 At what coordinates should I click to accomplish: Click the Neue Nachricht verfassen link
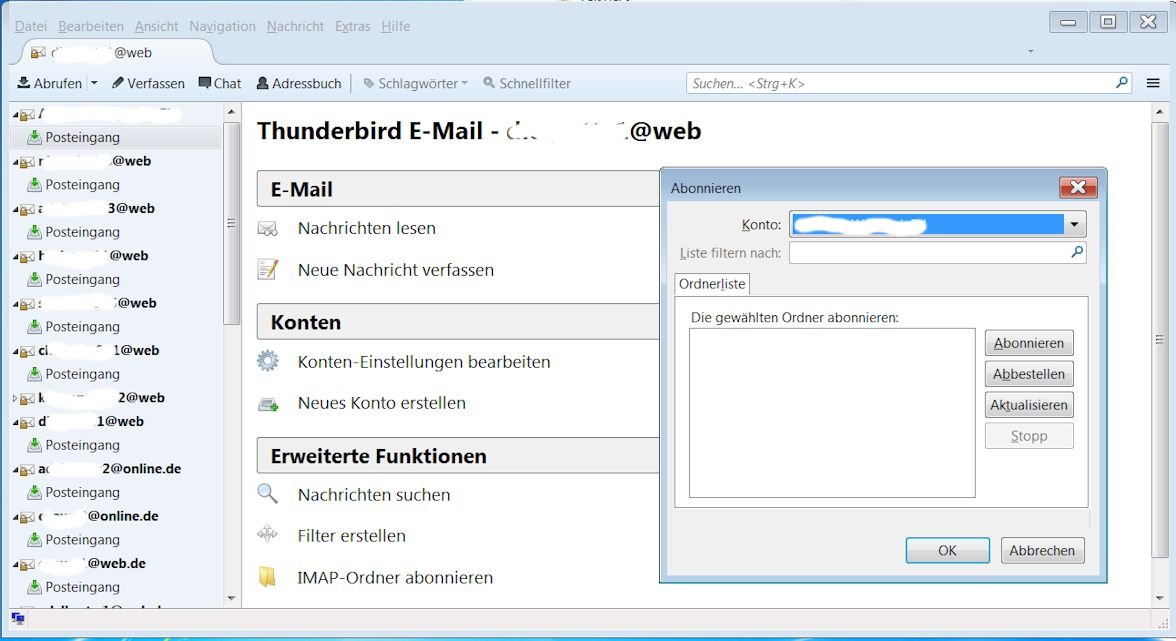[x=395, y=270]
